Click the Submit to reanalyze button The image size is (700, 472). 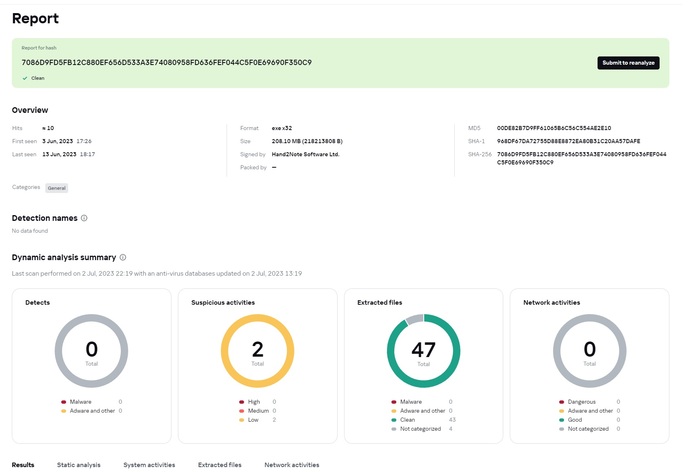click(628, 63)
